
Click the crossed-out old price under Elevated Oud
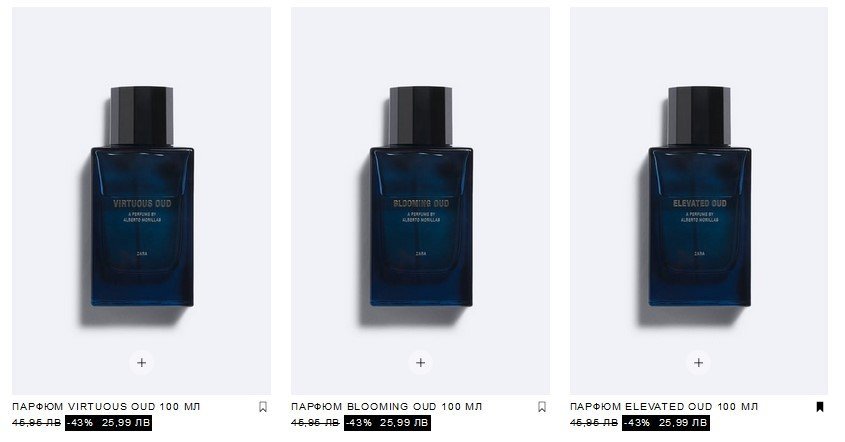[x=594, y=423]
